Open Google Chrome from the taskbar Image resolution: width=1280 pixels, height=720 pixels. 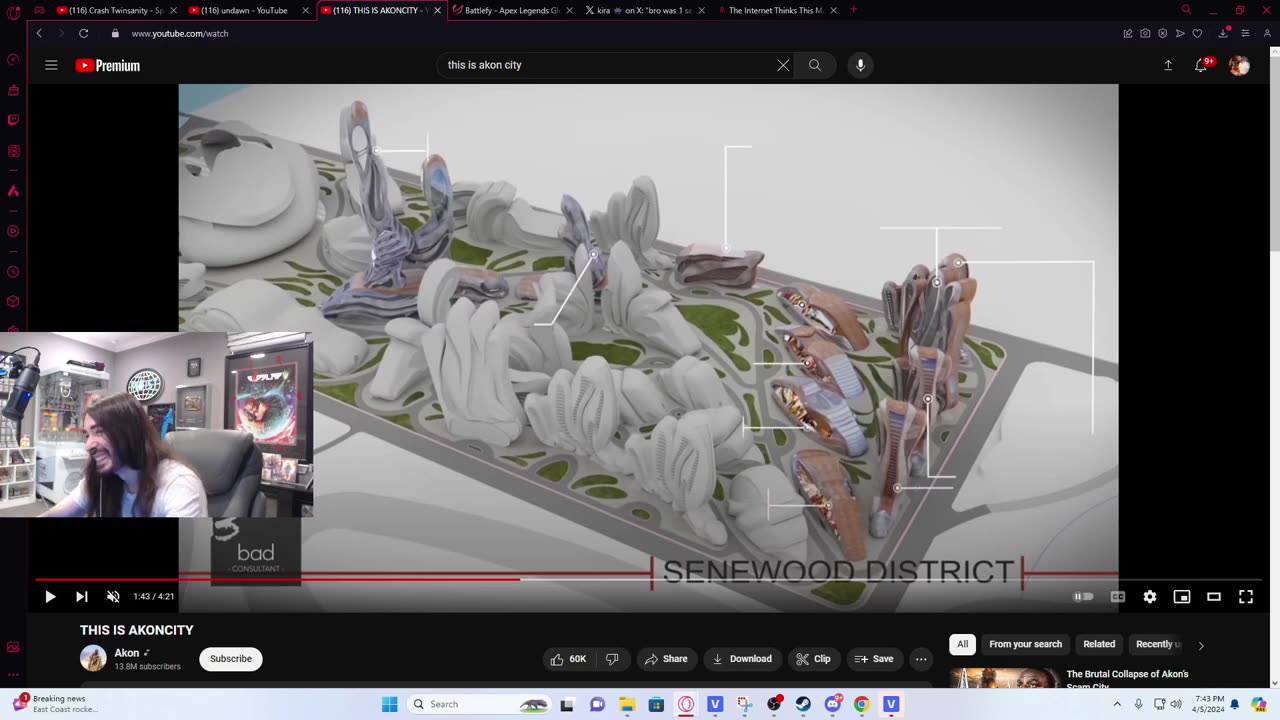[862, 704]
